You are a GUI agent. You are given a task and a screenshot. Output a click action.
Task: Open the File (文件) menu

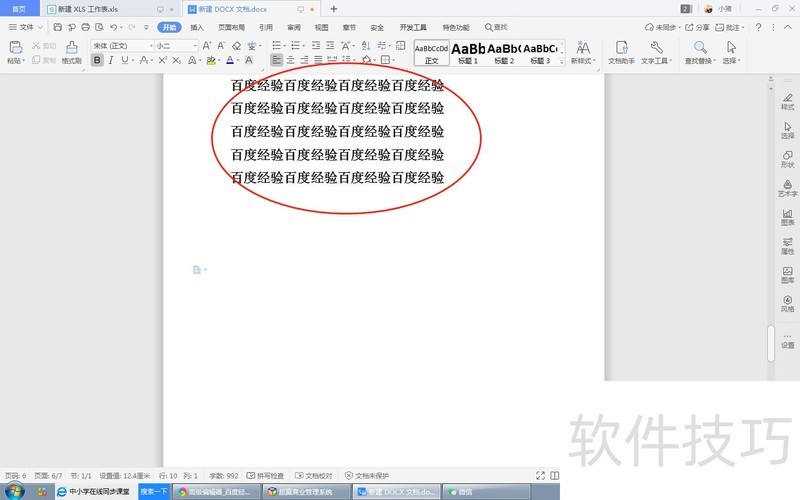click(x=26, y=27)
